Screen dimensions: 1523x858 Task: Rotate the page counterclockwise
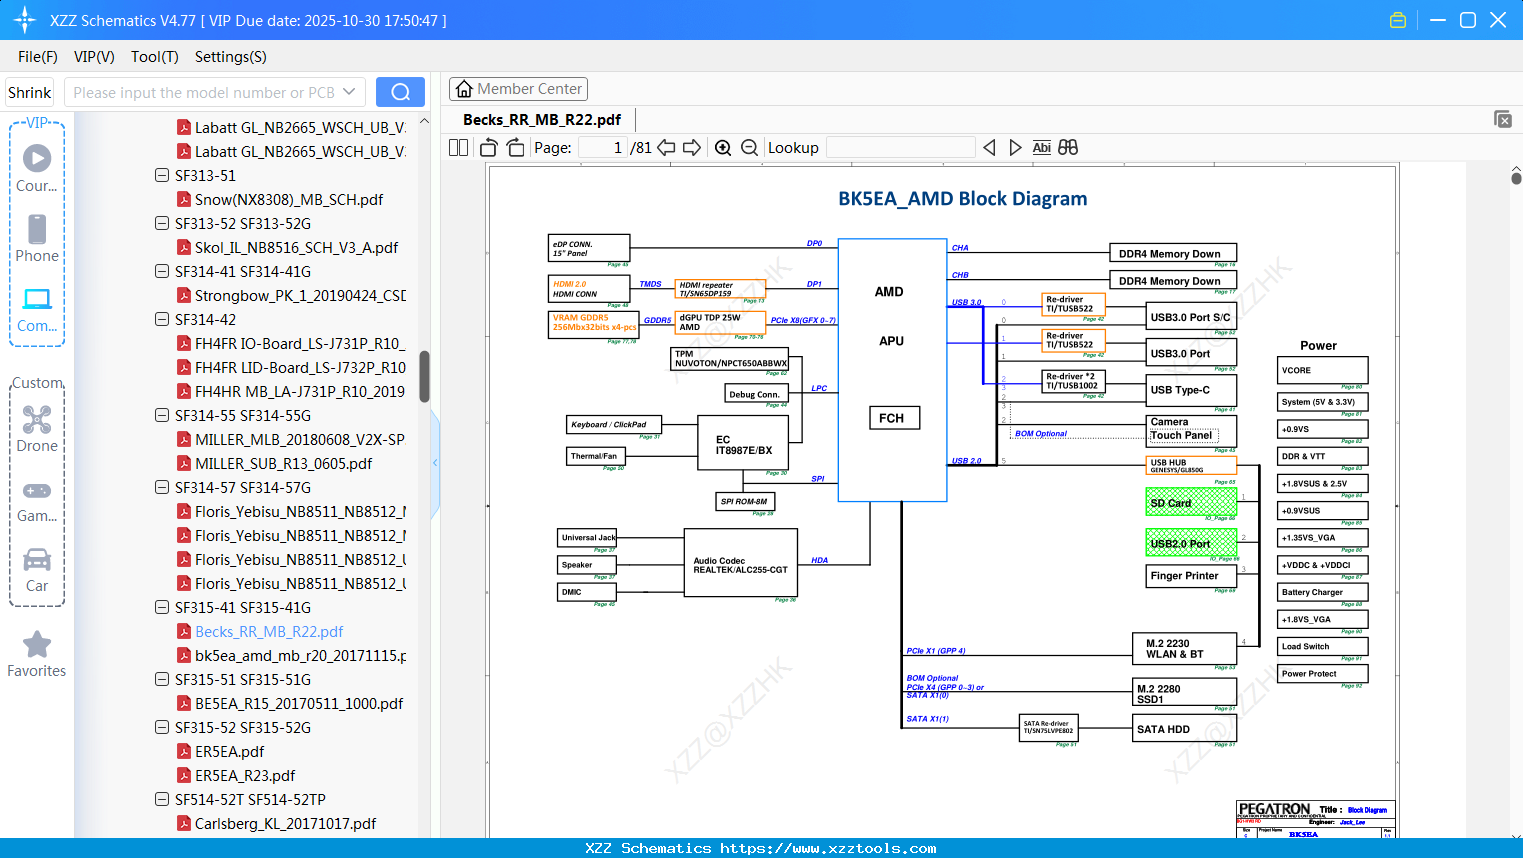coord(489,148)
